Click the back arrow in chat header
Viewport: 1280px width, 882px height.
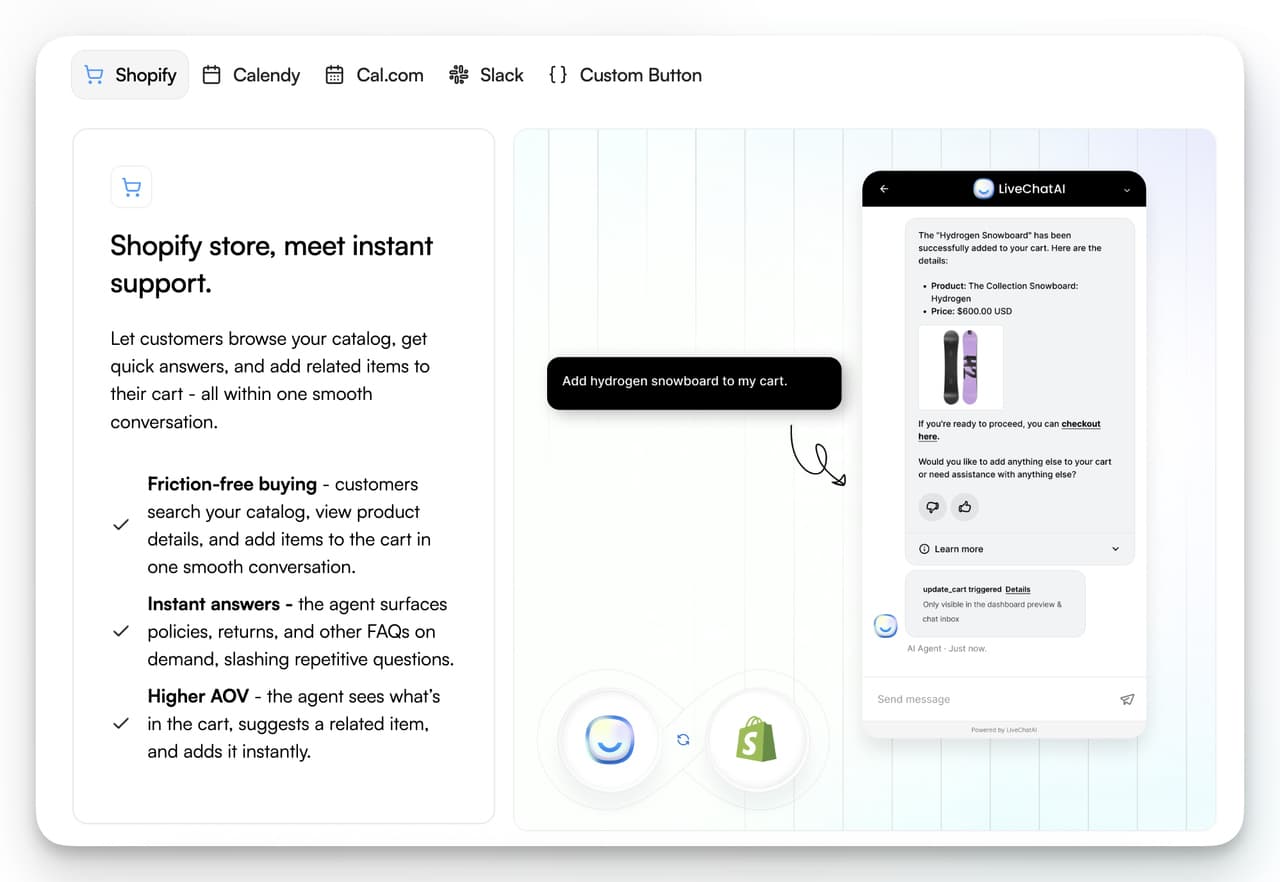[884, 189]
